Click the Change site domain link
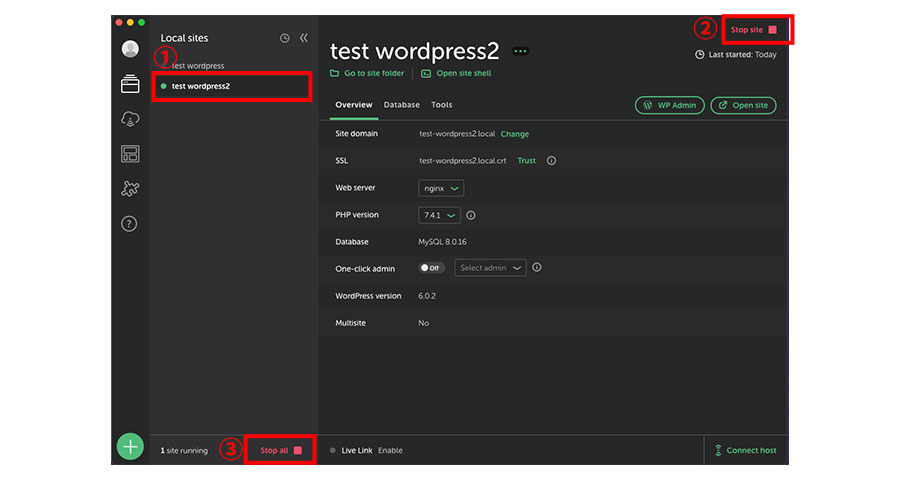Screen dimensions: 900x480 515,134
